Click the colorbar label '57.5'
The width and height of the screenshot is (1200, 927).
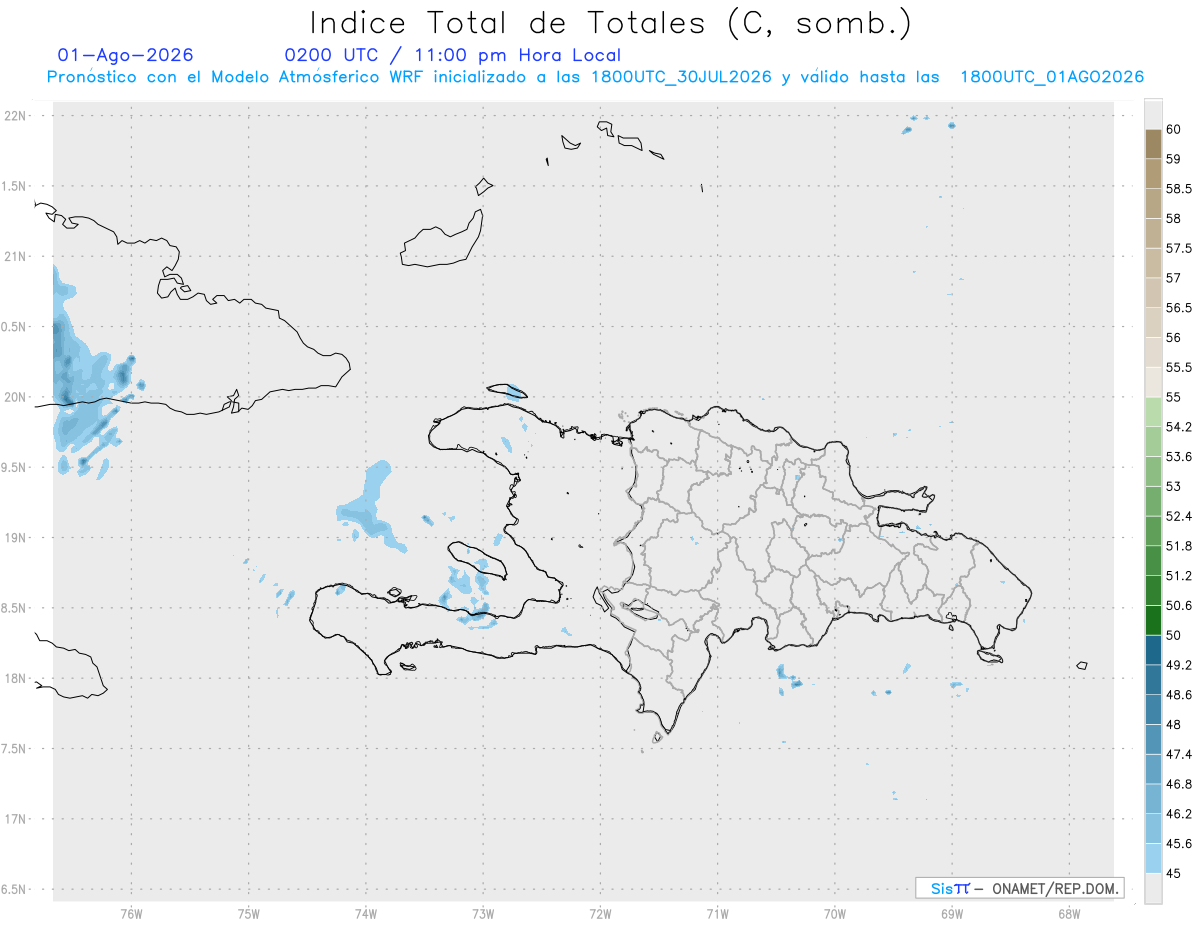tap(1179, 248)
